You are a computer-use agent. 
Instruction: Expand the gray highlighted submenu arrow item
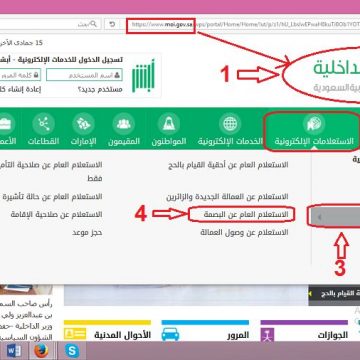click(334, 217)
